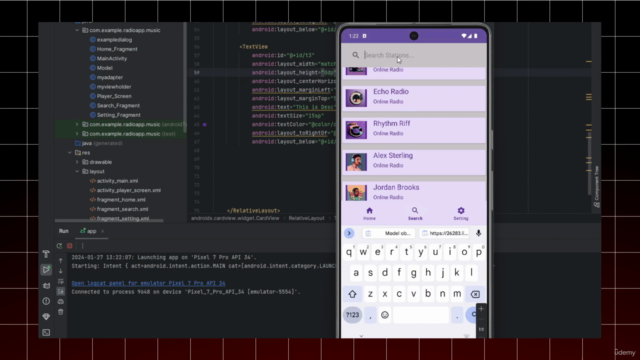The image size is (640, 360).
Task: Stop the running app
Action: click(70, 246)
